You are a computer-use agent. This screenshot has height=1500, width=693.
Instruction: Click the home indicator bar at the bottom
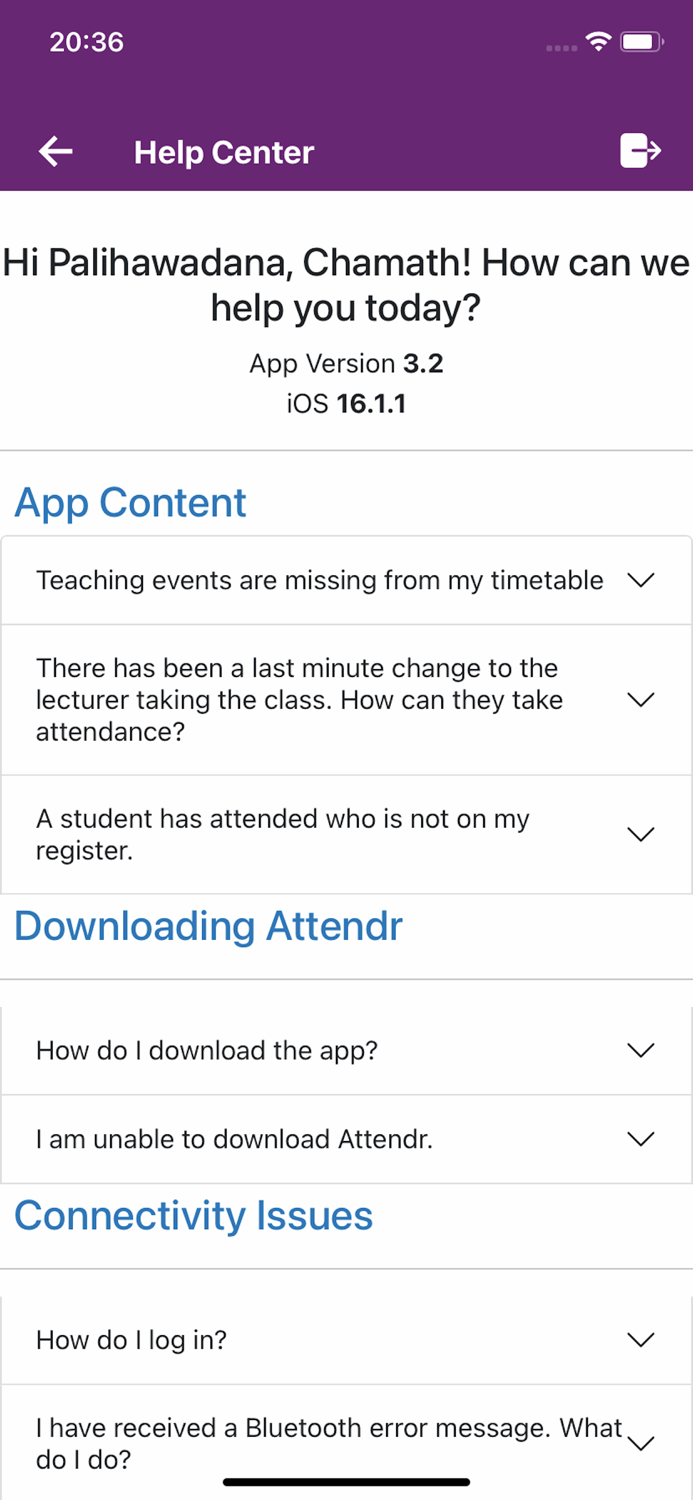tap(346, 1481)
